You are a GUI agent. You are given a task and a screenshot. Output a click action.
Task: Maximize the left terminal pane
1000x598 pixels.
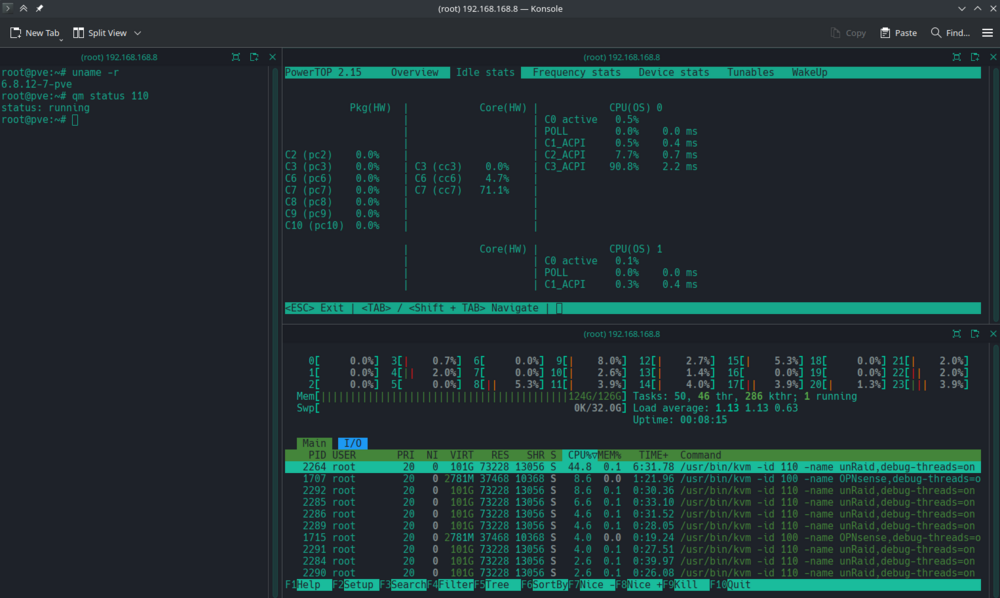[x=236, y=57]
